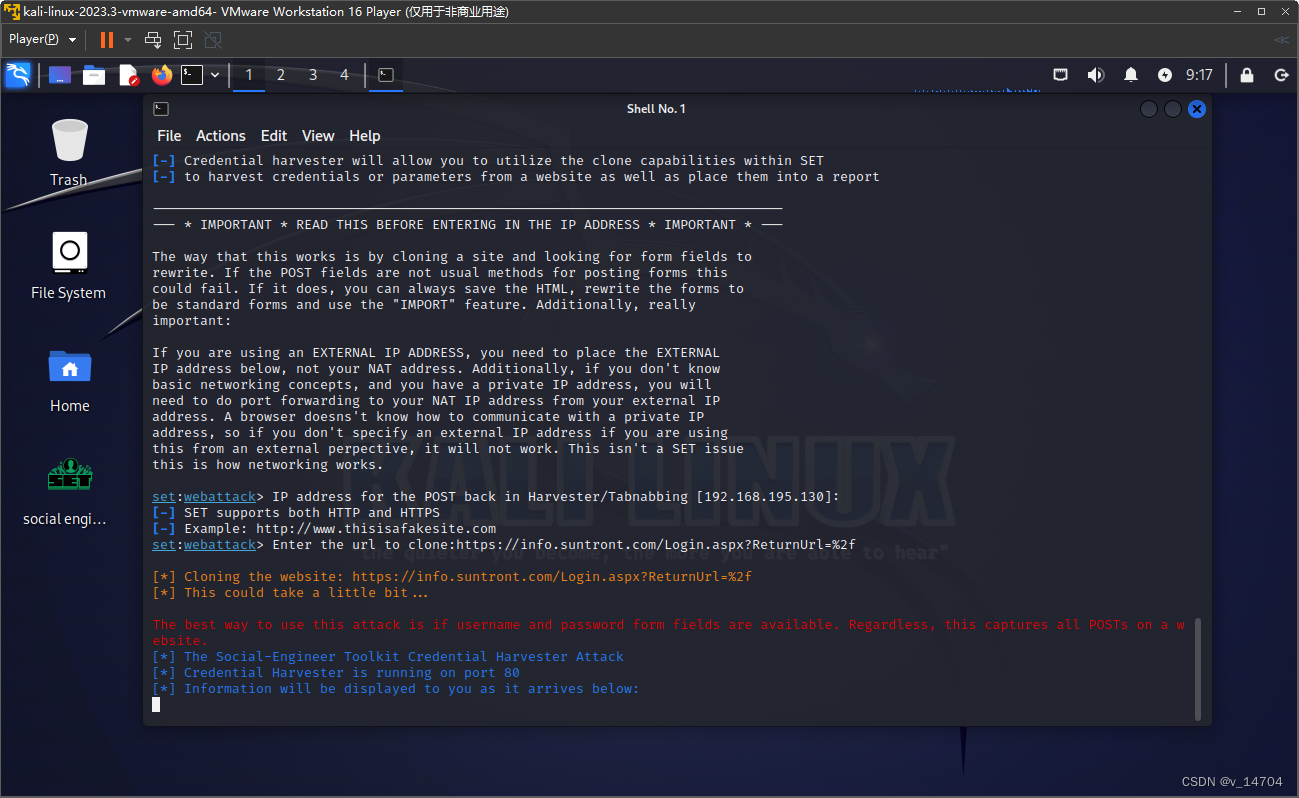Open the terminal View menu
Viewport: 1299px width, 798px height.
[x=318, y=136]
